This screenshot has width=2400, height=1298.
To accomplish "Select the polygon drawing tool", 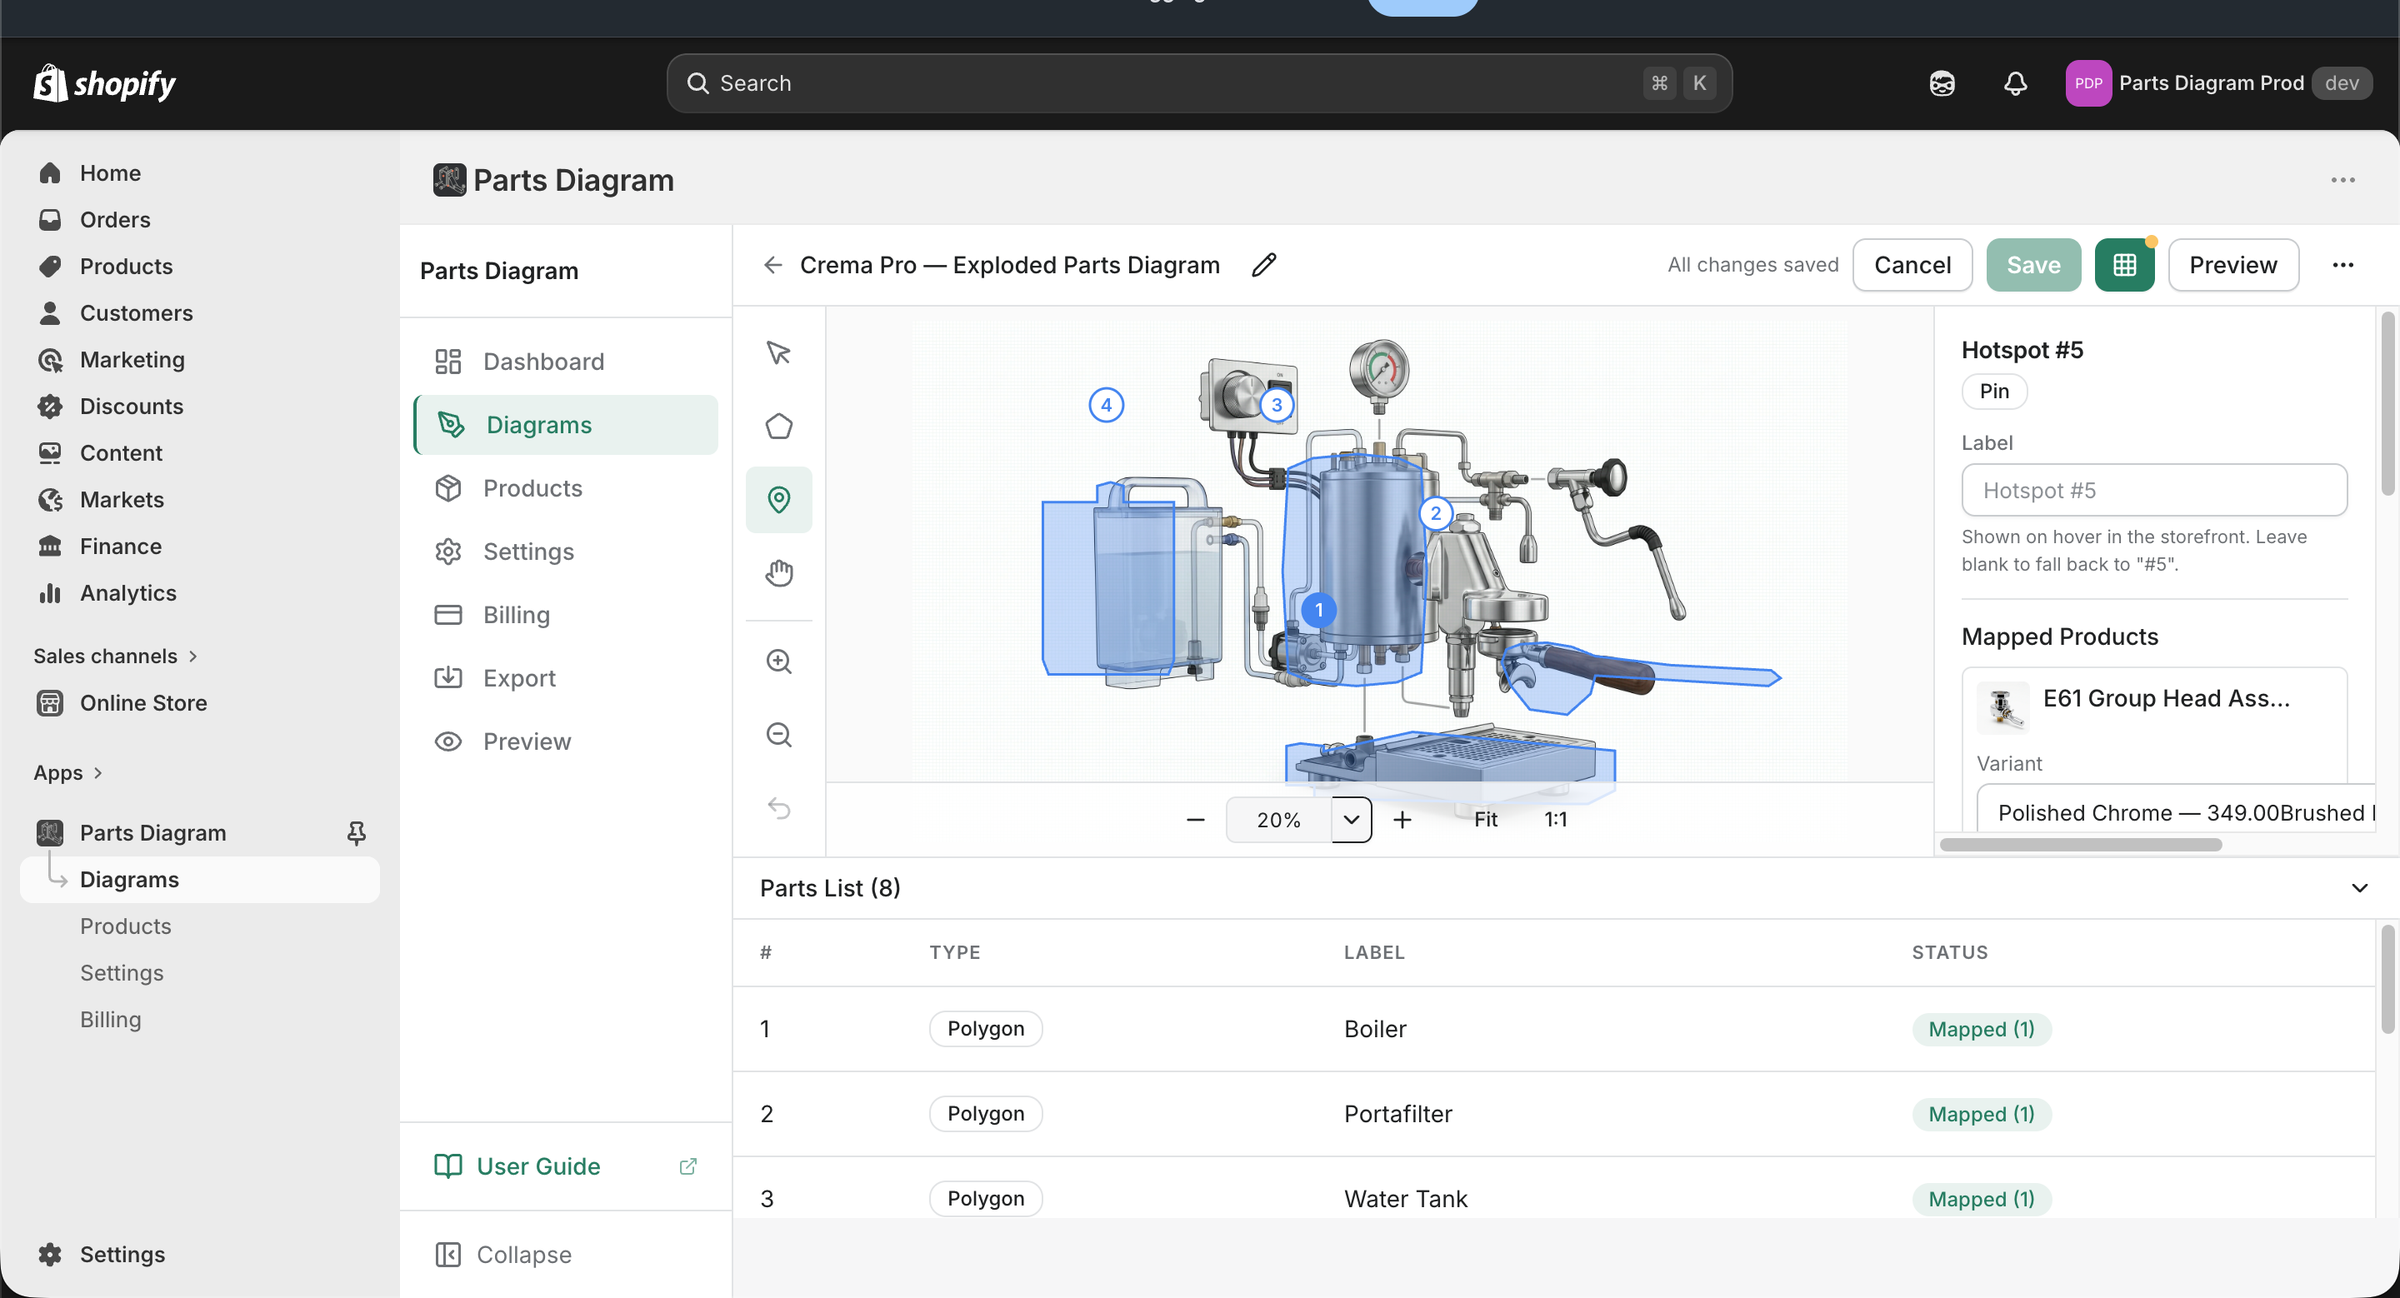I will click(x=778, y=426).
